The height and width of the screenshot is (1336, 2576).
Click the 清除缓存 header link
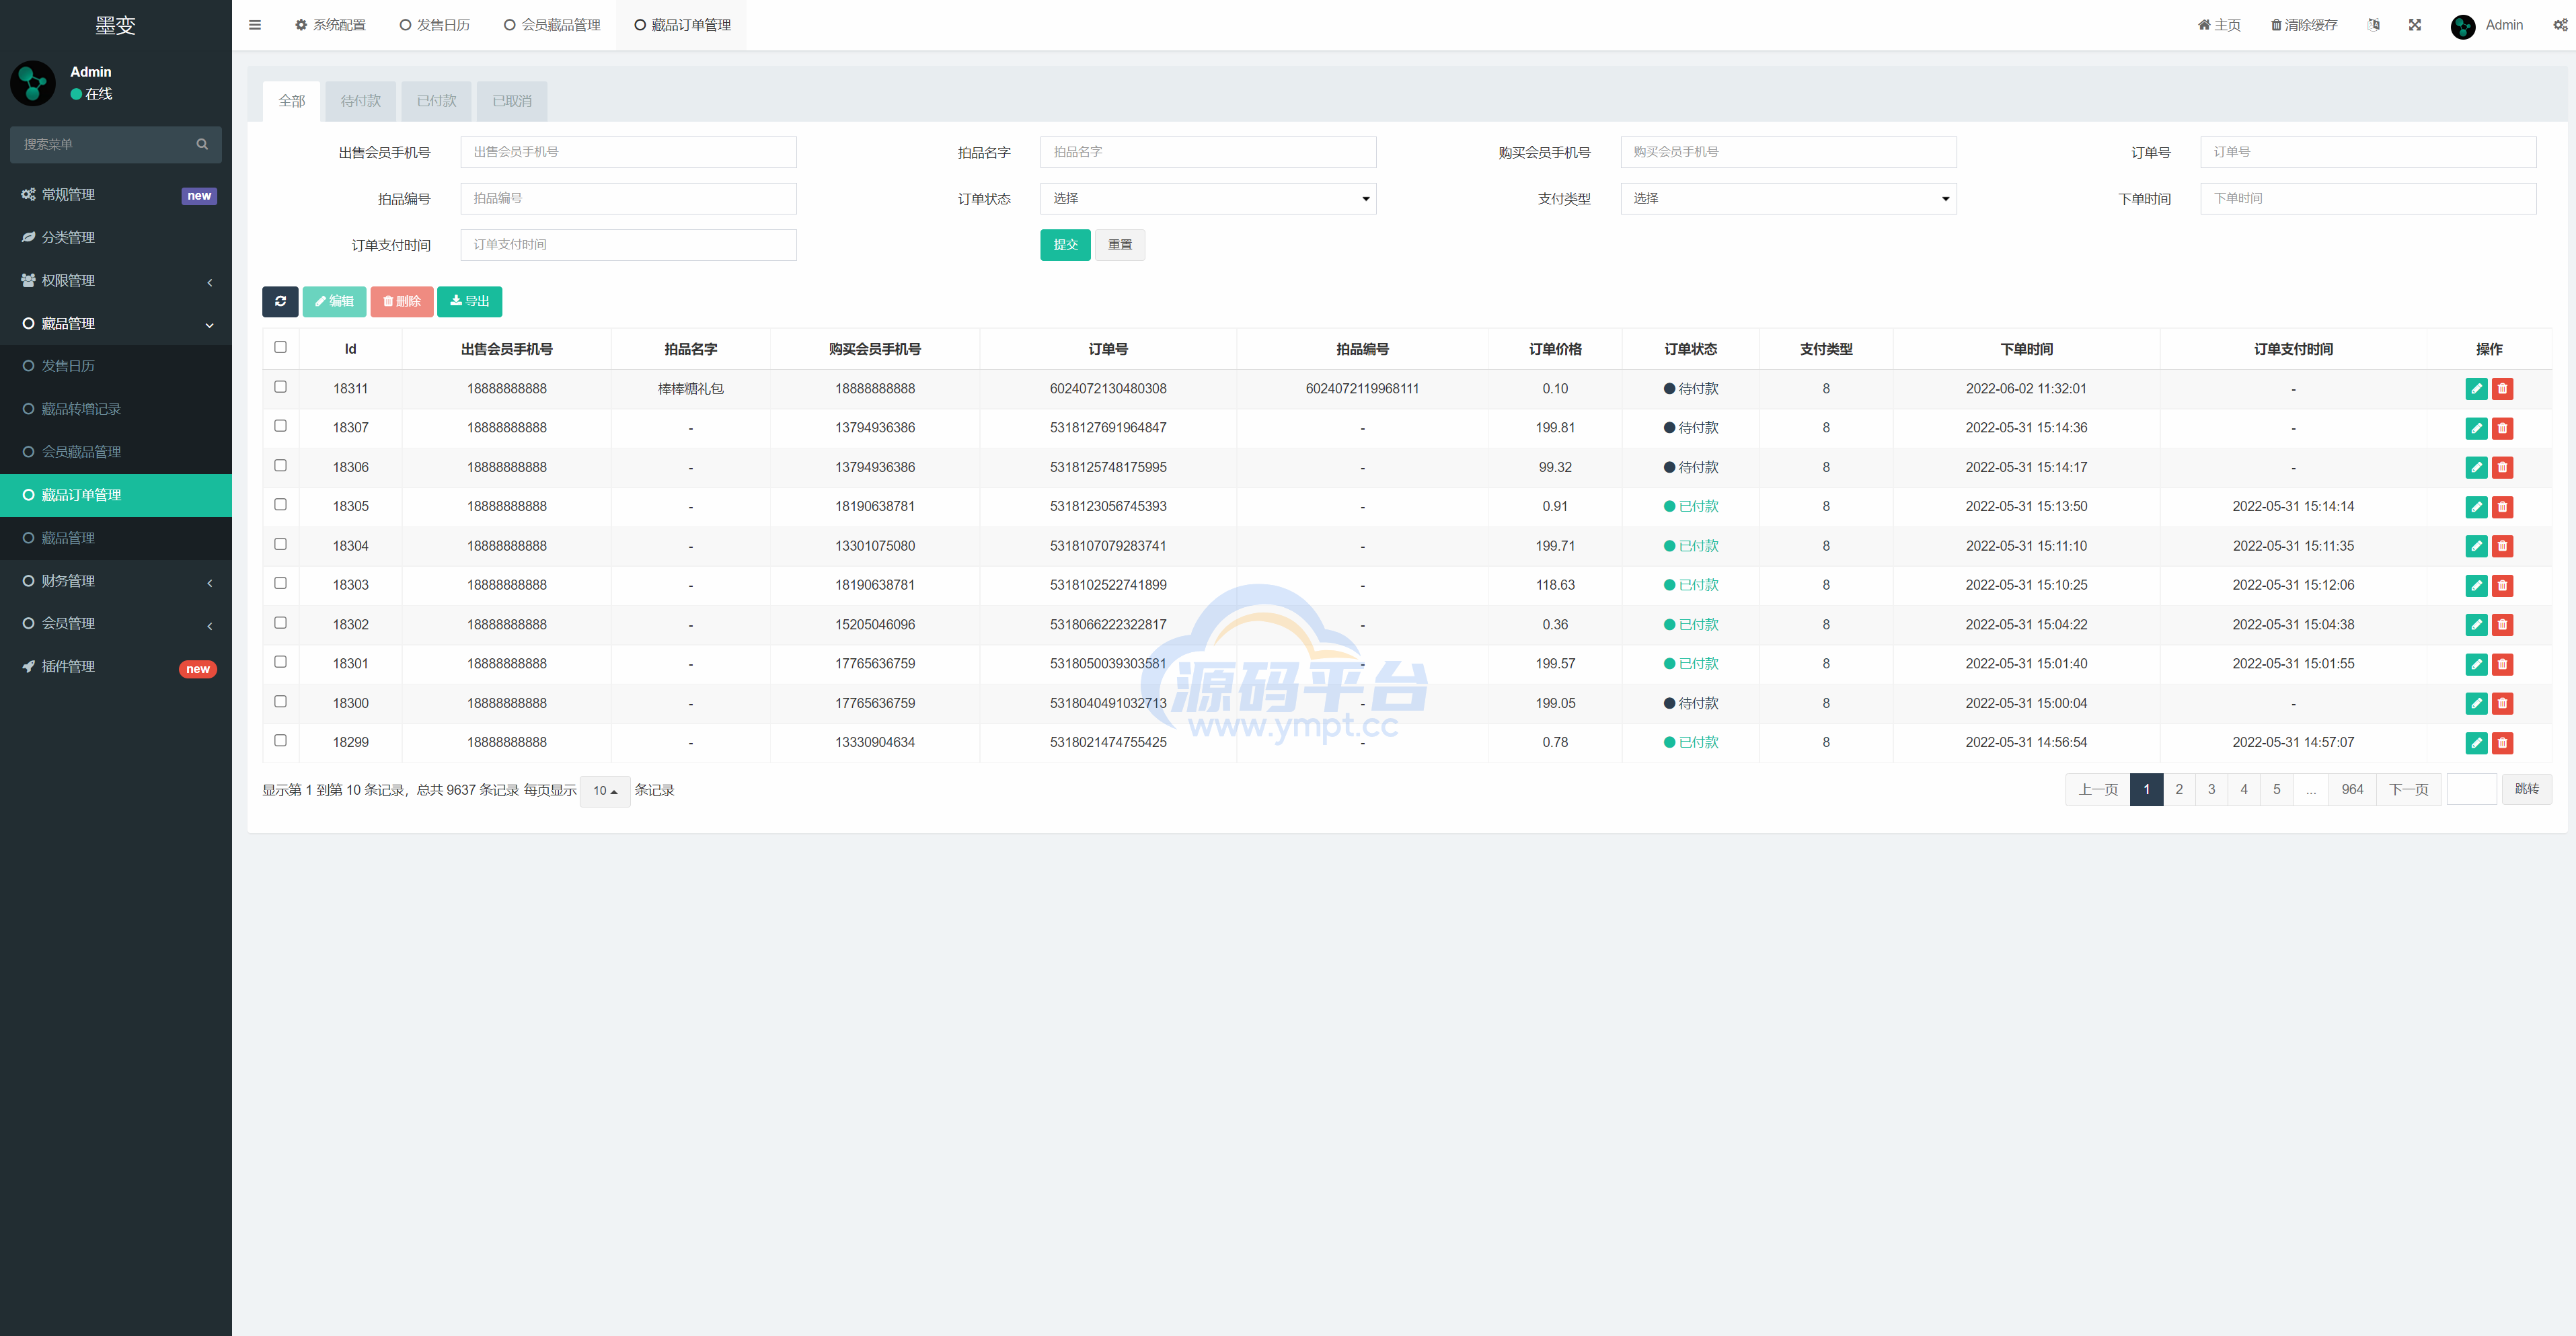click(x=2303, y=25)
